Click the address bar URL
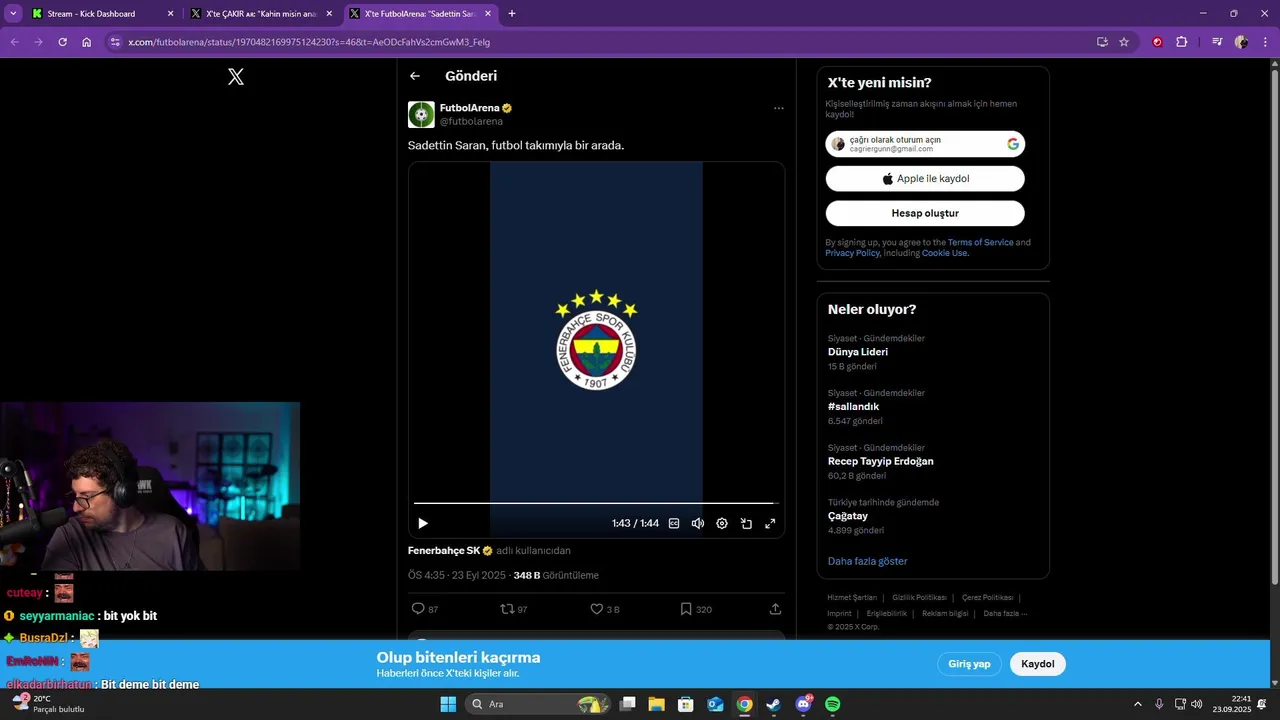 pos(309,42)
